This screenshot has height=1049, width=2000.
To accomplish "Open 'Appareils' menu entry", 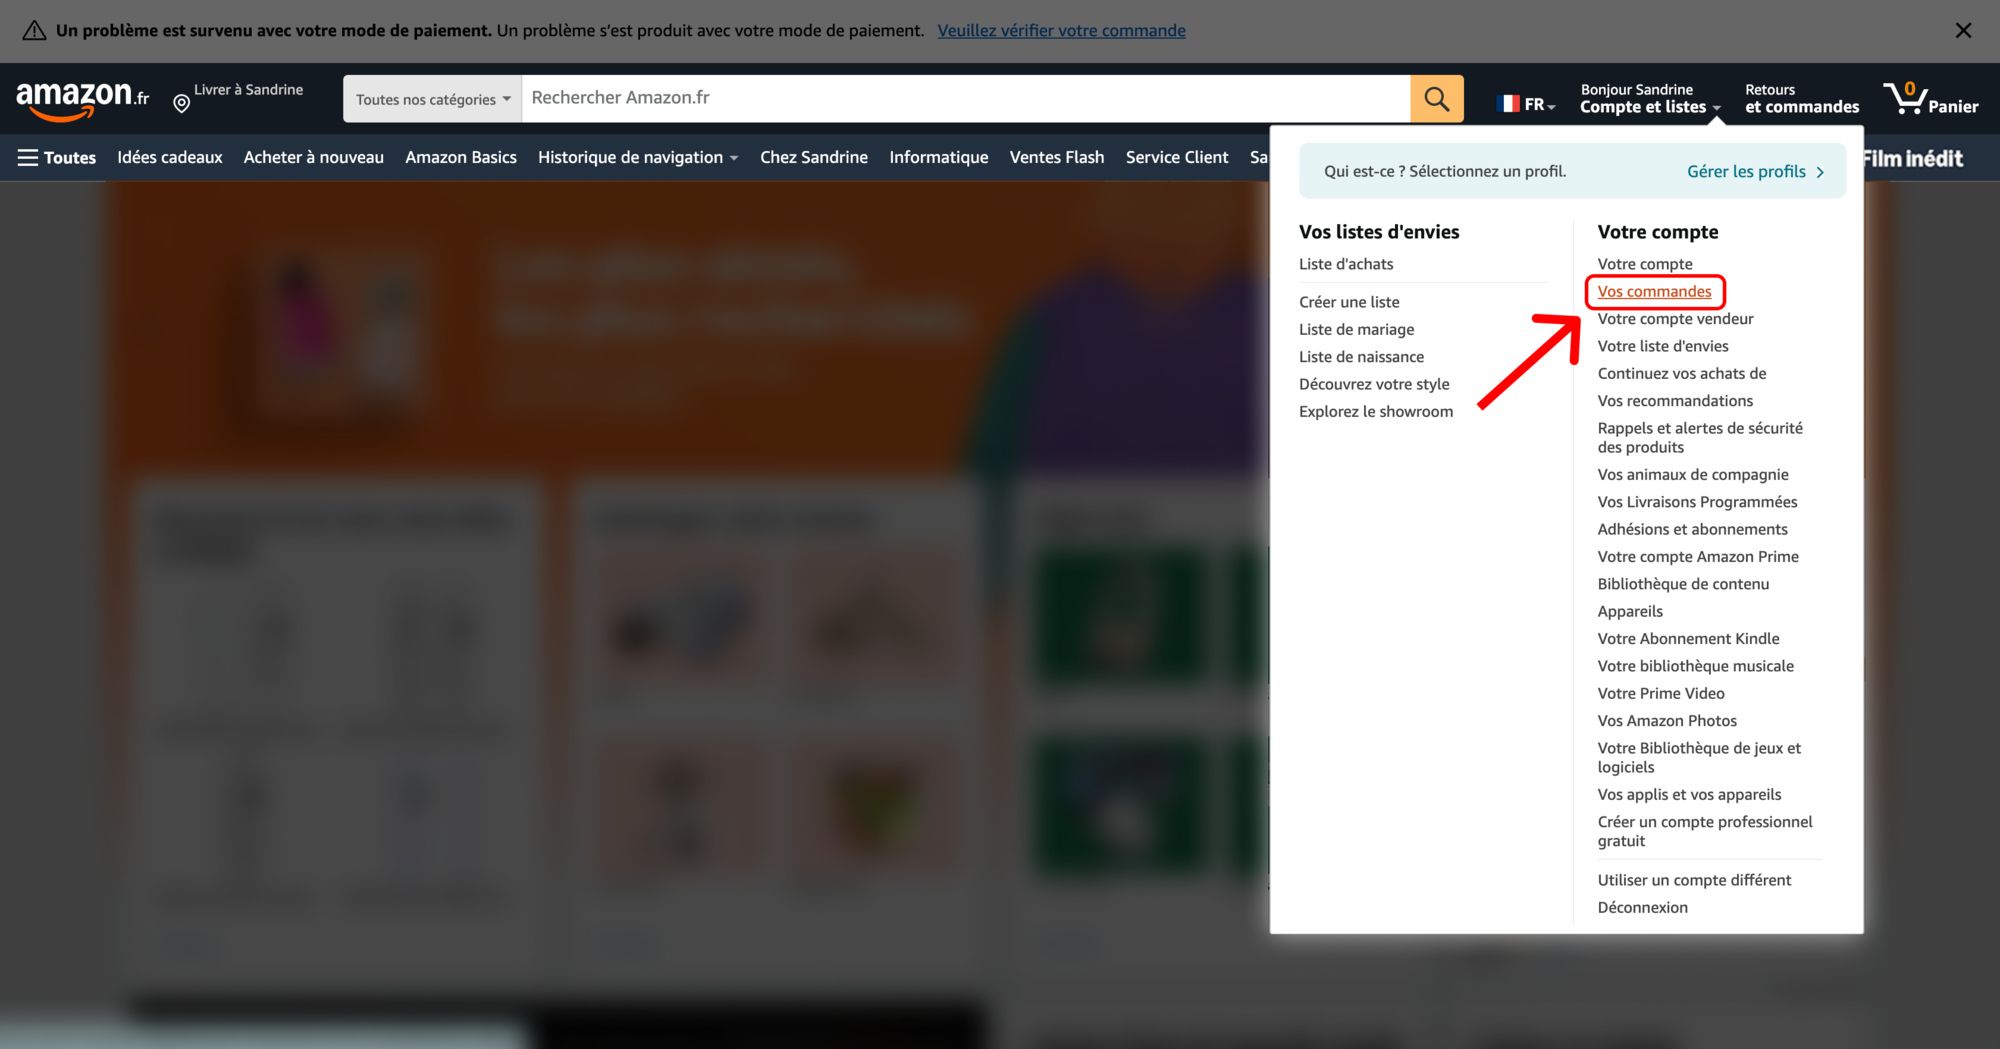I will point(1630,611).
